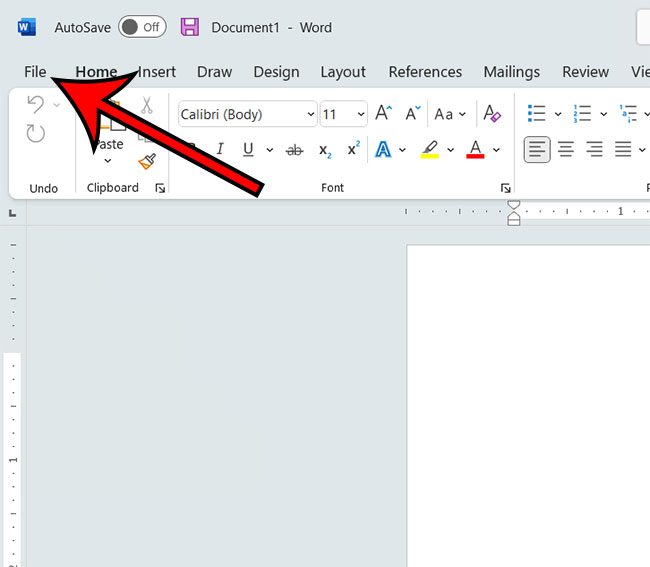Toggle the AutoSave switch
Screen dimensions: 650x567
(x=141, y=27)
